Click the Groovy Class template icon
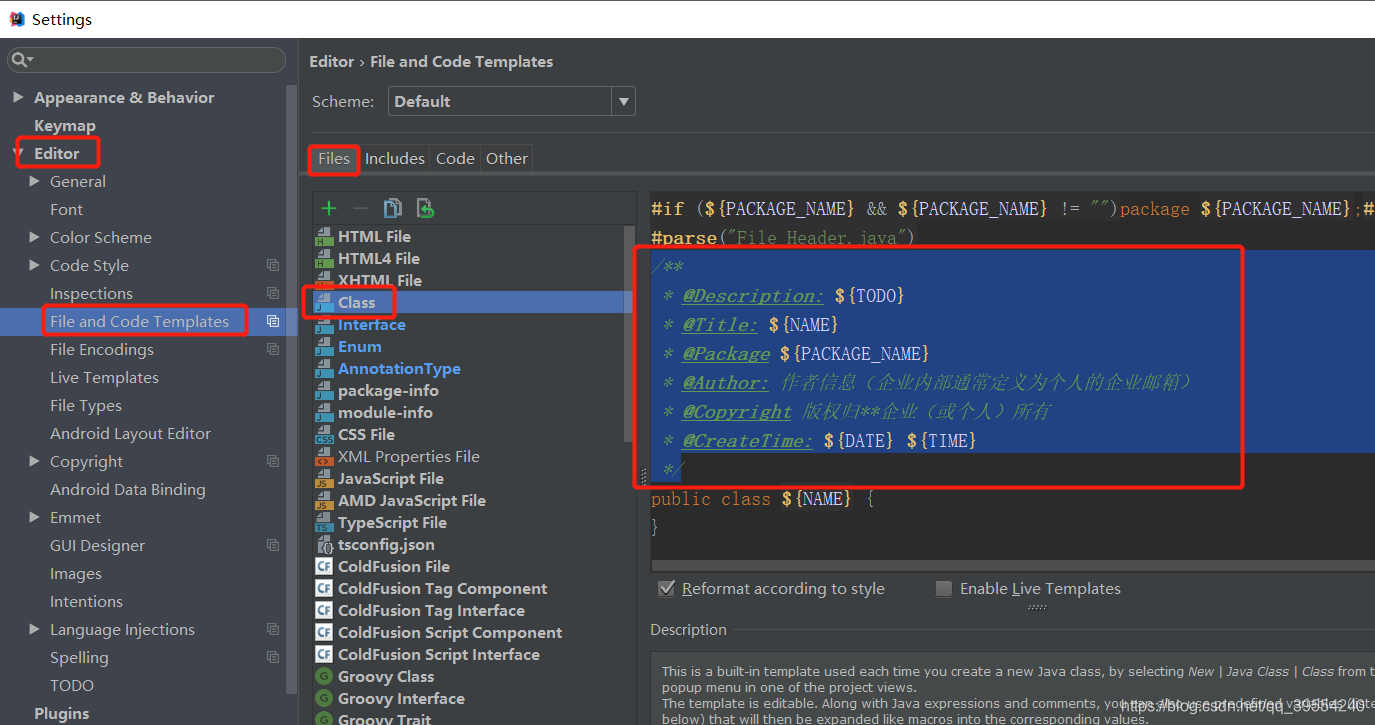The height and width of the screenshot is (725, 1375). pyautogui.click(x=324, y=677)
